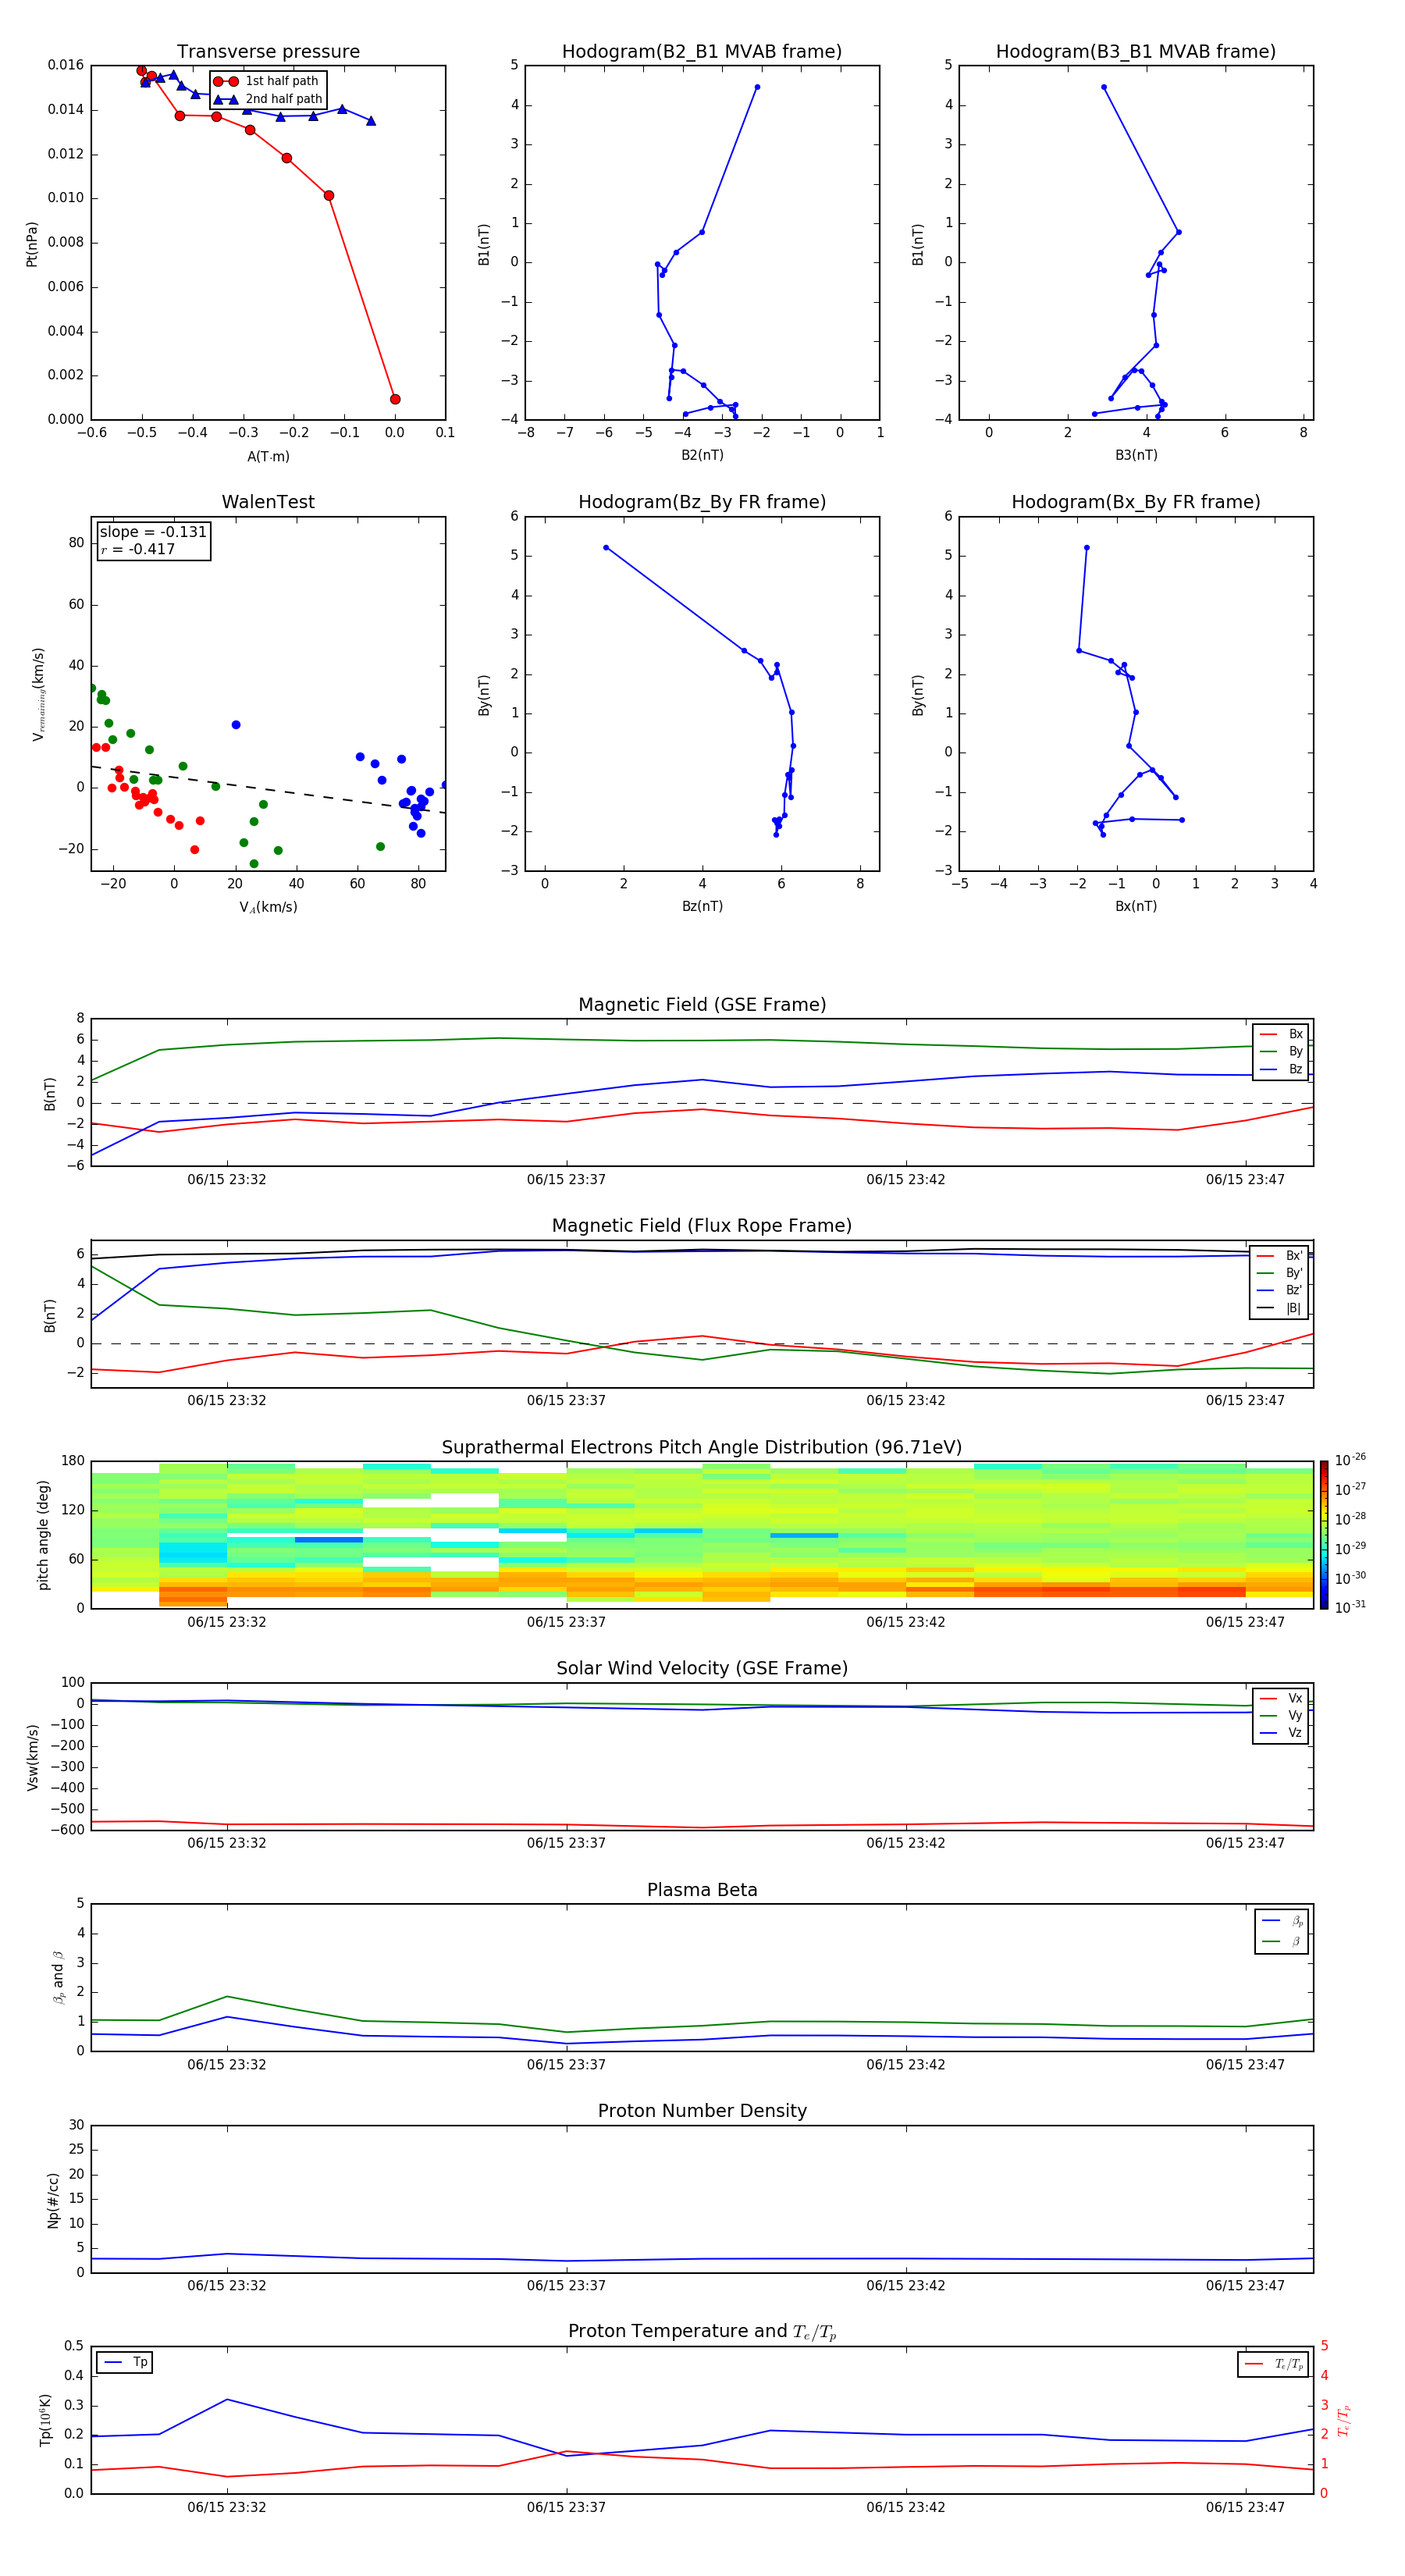Click the 'V_A(km/s)' x-axis label
This screenshot has width=1405, height=2576.
coord(268,907)
